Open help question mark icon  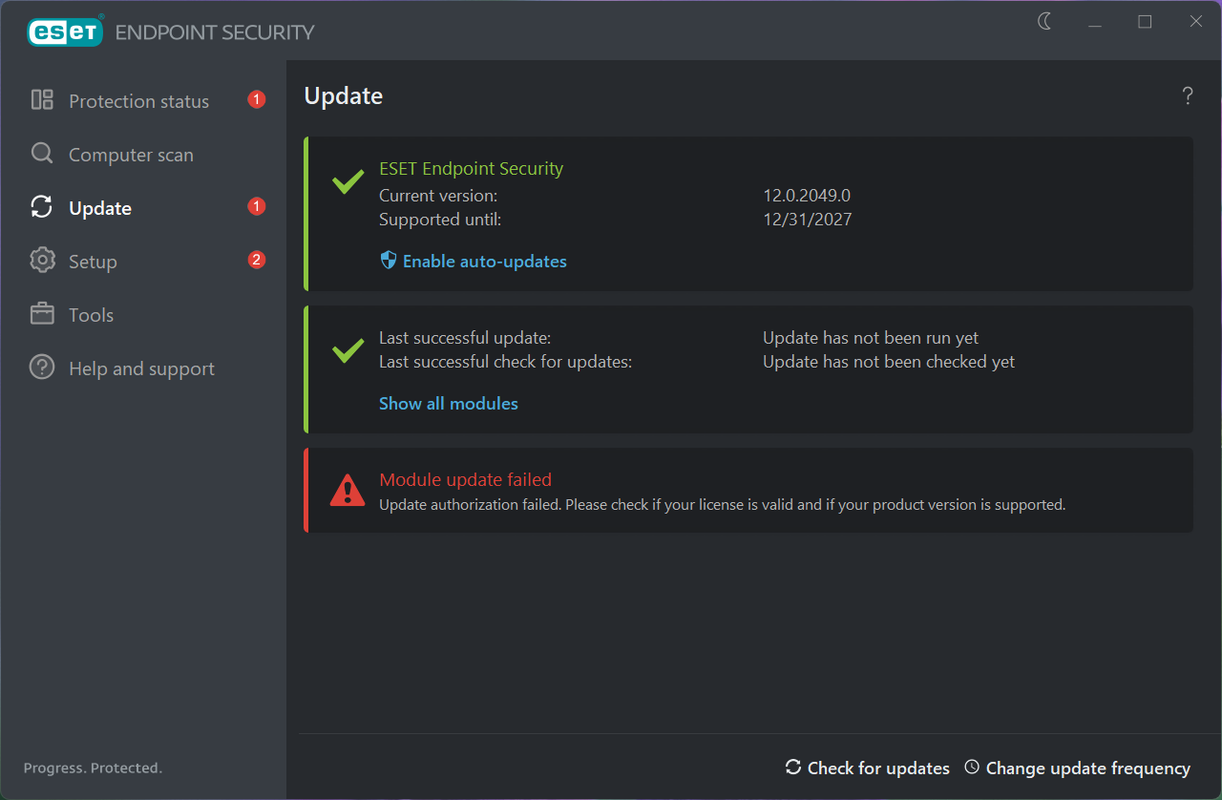(1187, 96)
